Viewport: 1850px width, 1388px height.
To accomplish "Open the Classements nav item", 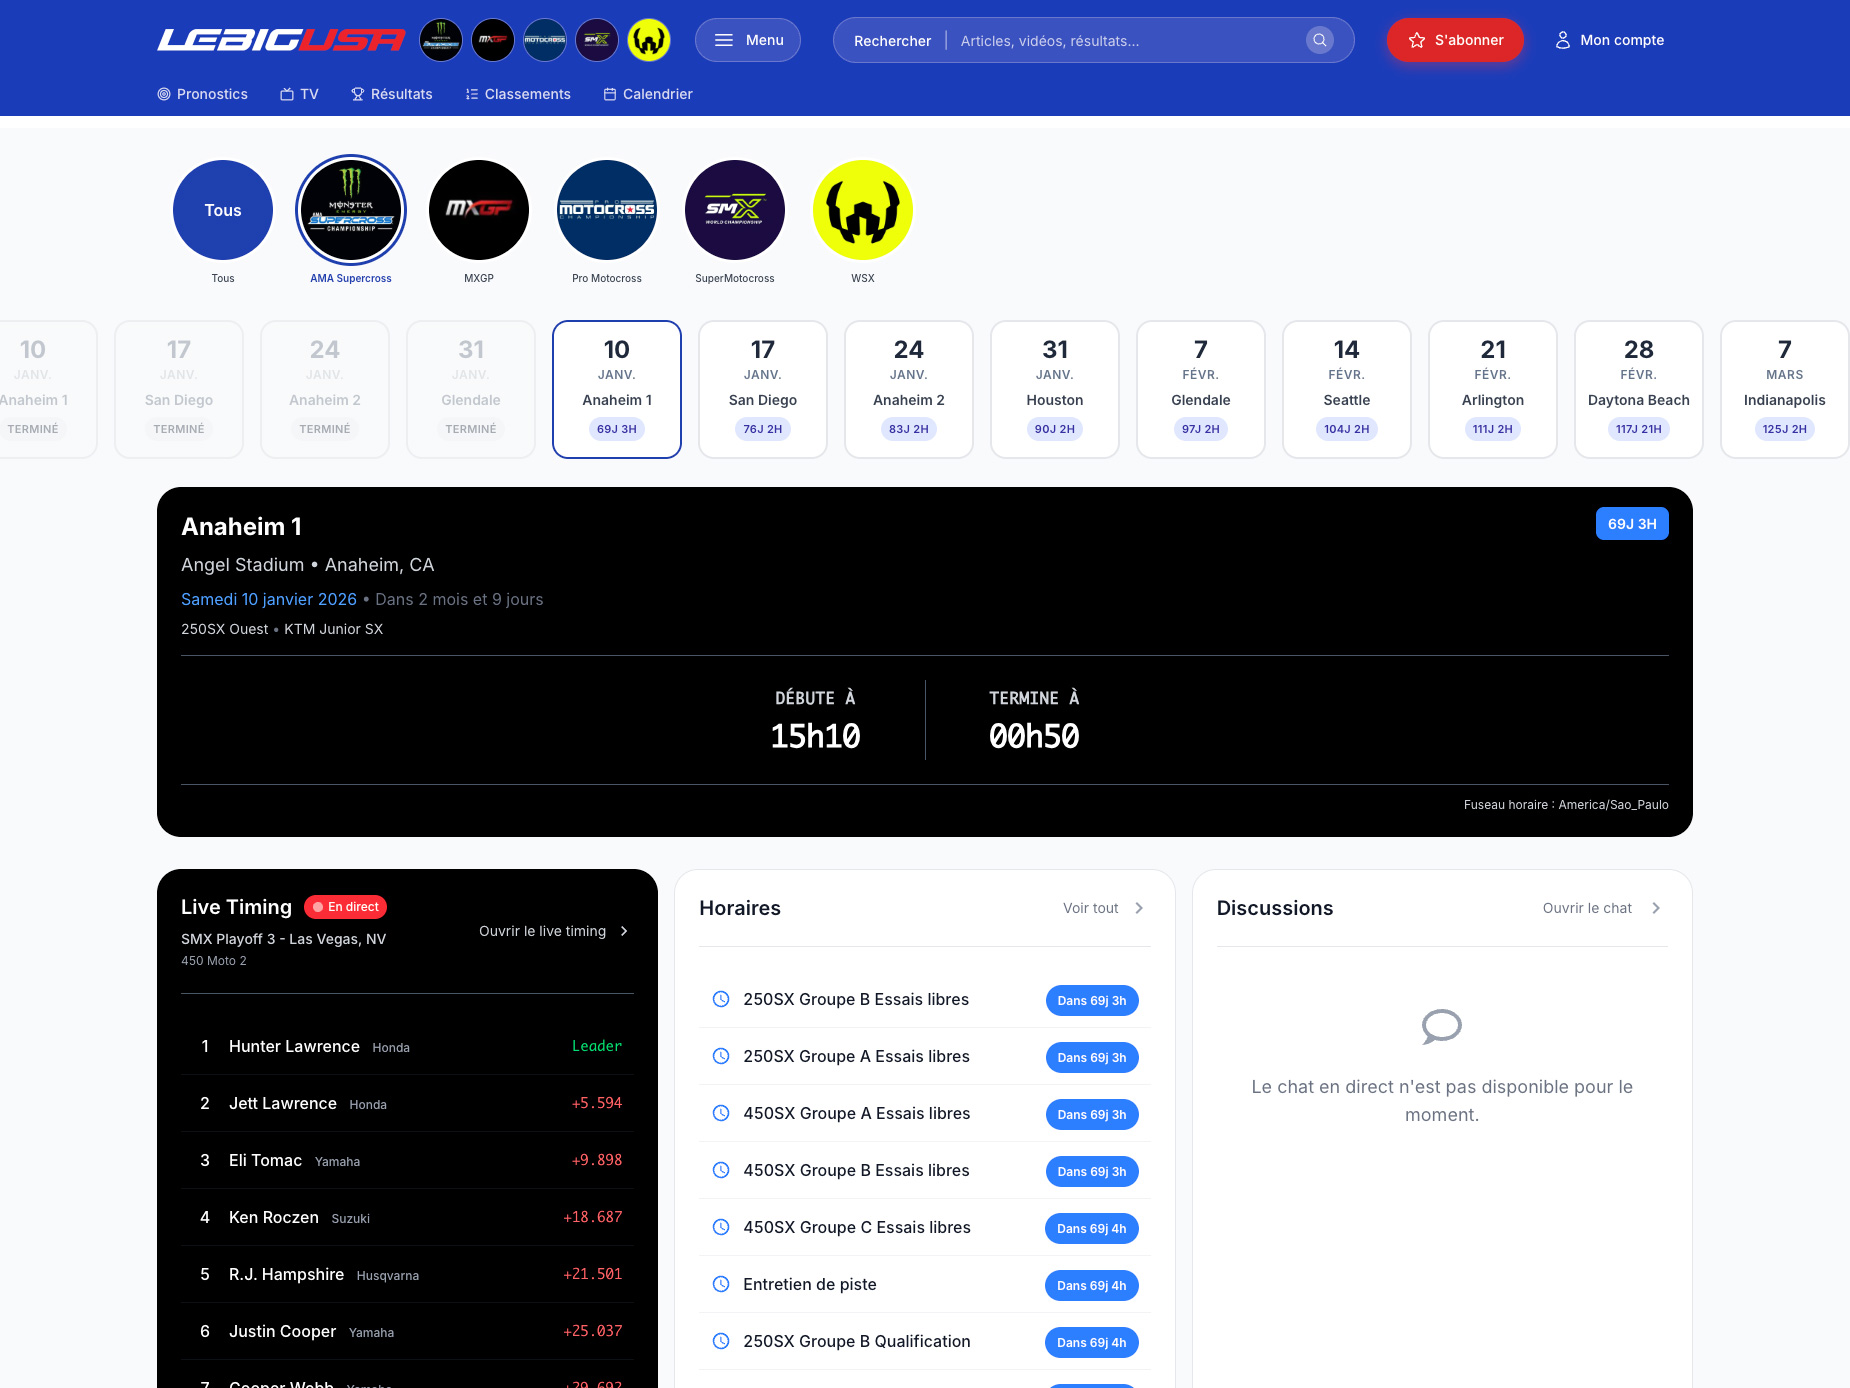I will pyautogui.click(x=518, y=94).
